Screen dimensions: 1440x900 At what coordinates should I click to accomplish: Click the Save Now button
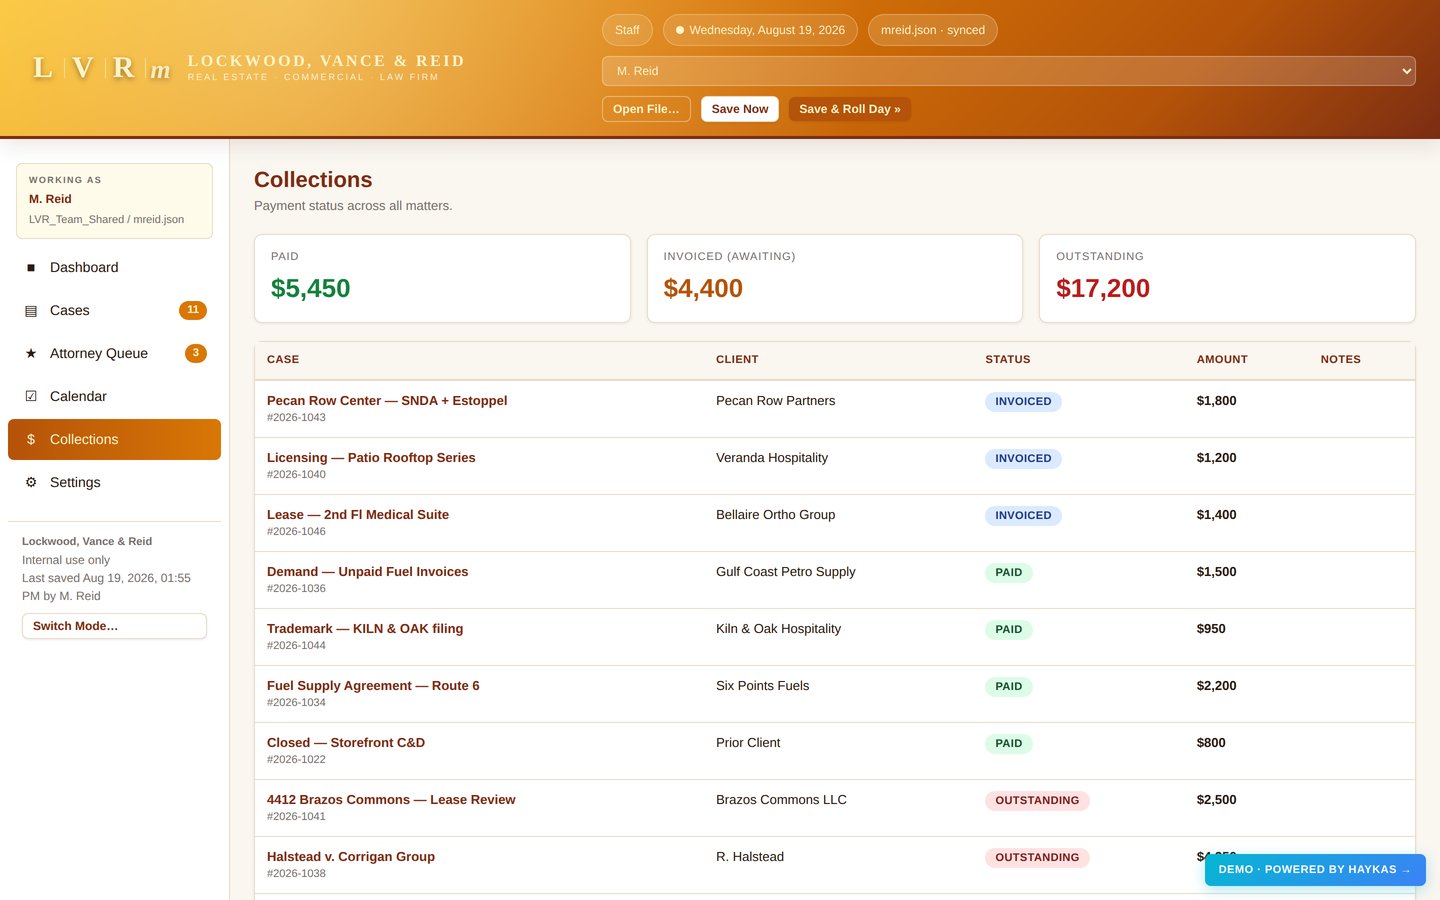pos(740,109)
